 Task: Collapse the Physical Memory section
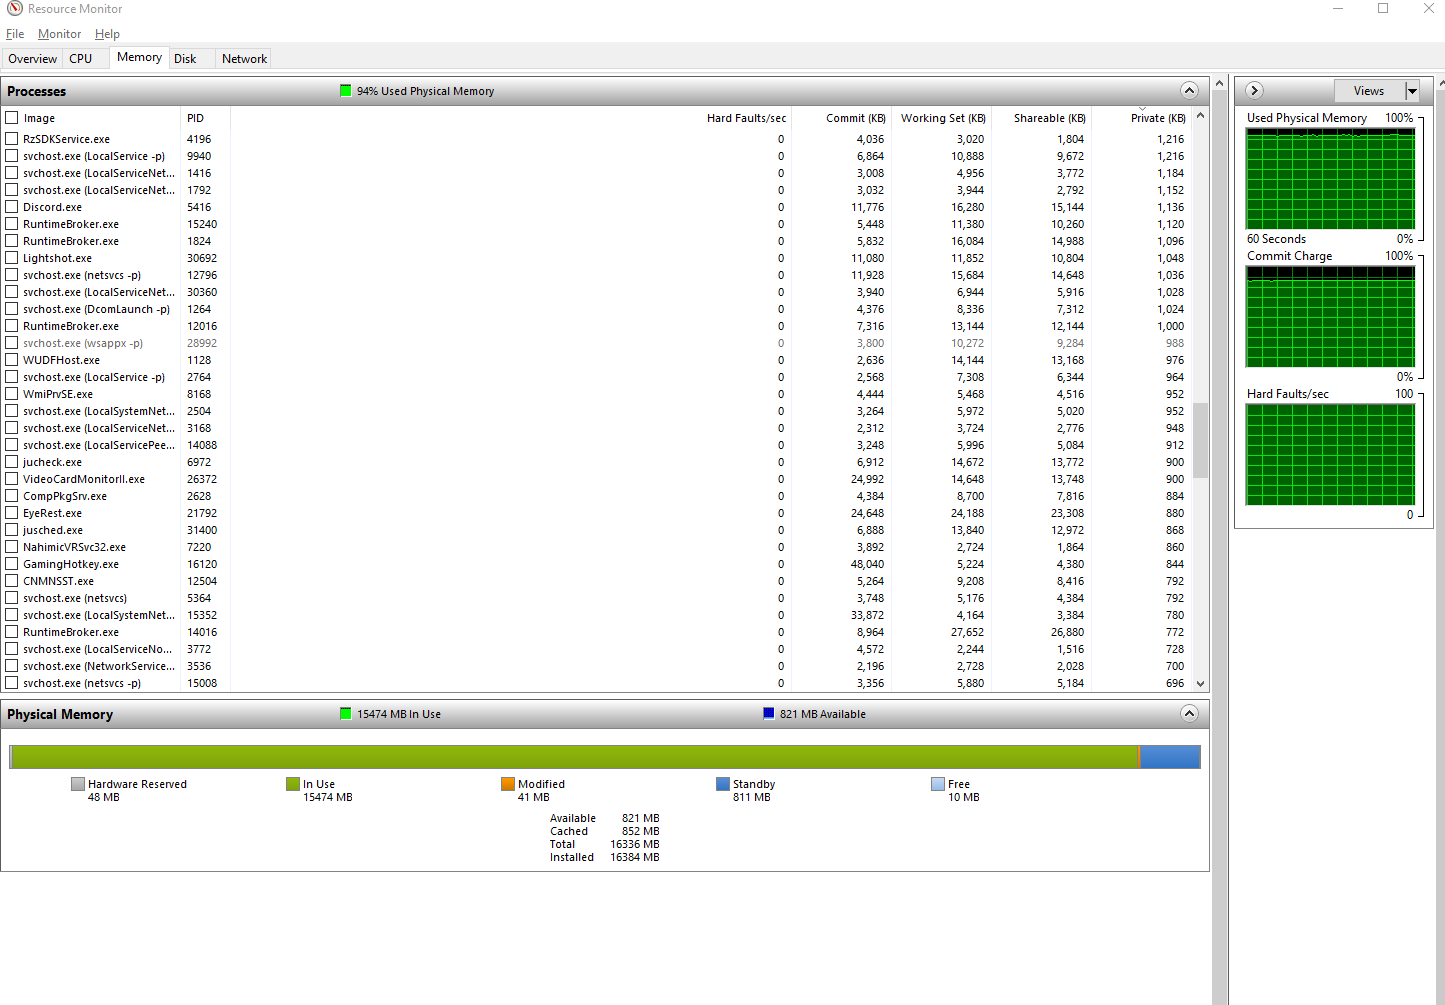click(1189, 714)
